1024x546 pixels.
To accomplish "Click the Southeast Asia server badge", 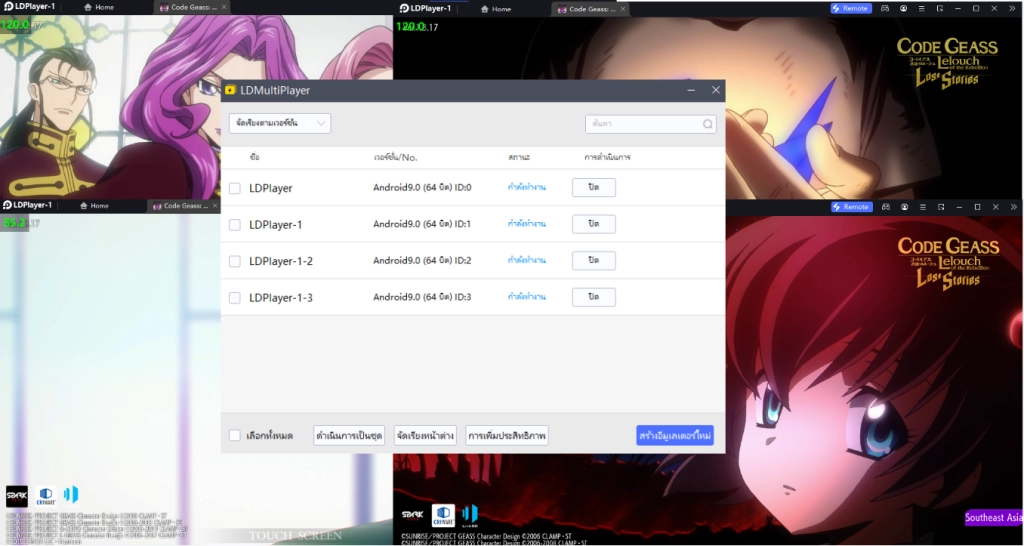I will [x=993, y=518].
